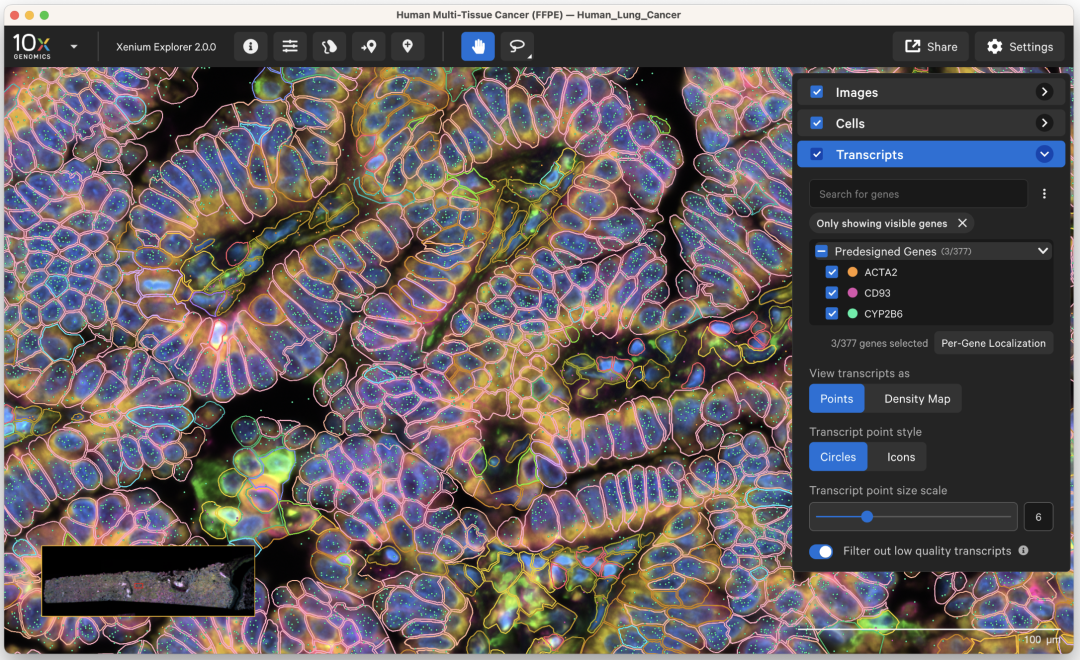This screenshot has width=1080, height=660.
Task: Click the point size value box showing 6
Action: (x=1038, y=517)
